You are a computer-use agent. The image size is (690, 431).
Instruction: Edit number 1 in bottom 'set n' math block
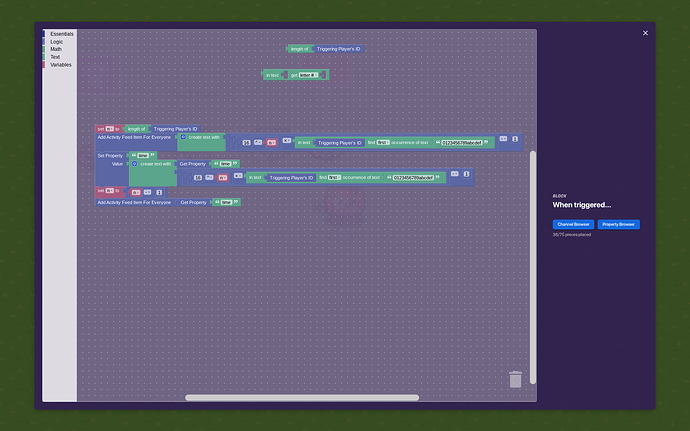point(159,192)
